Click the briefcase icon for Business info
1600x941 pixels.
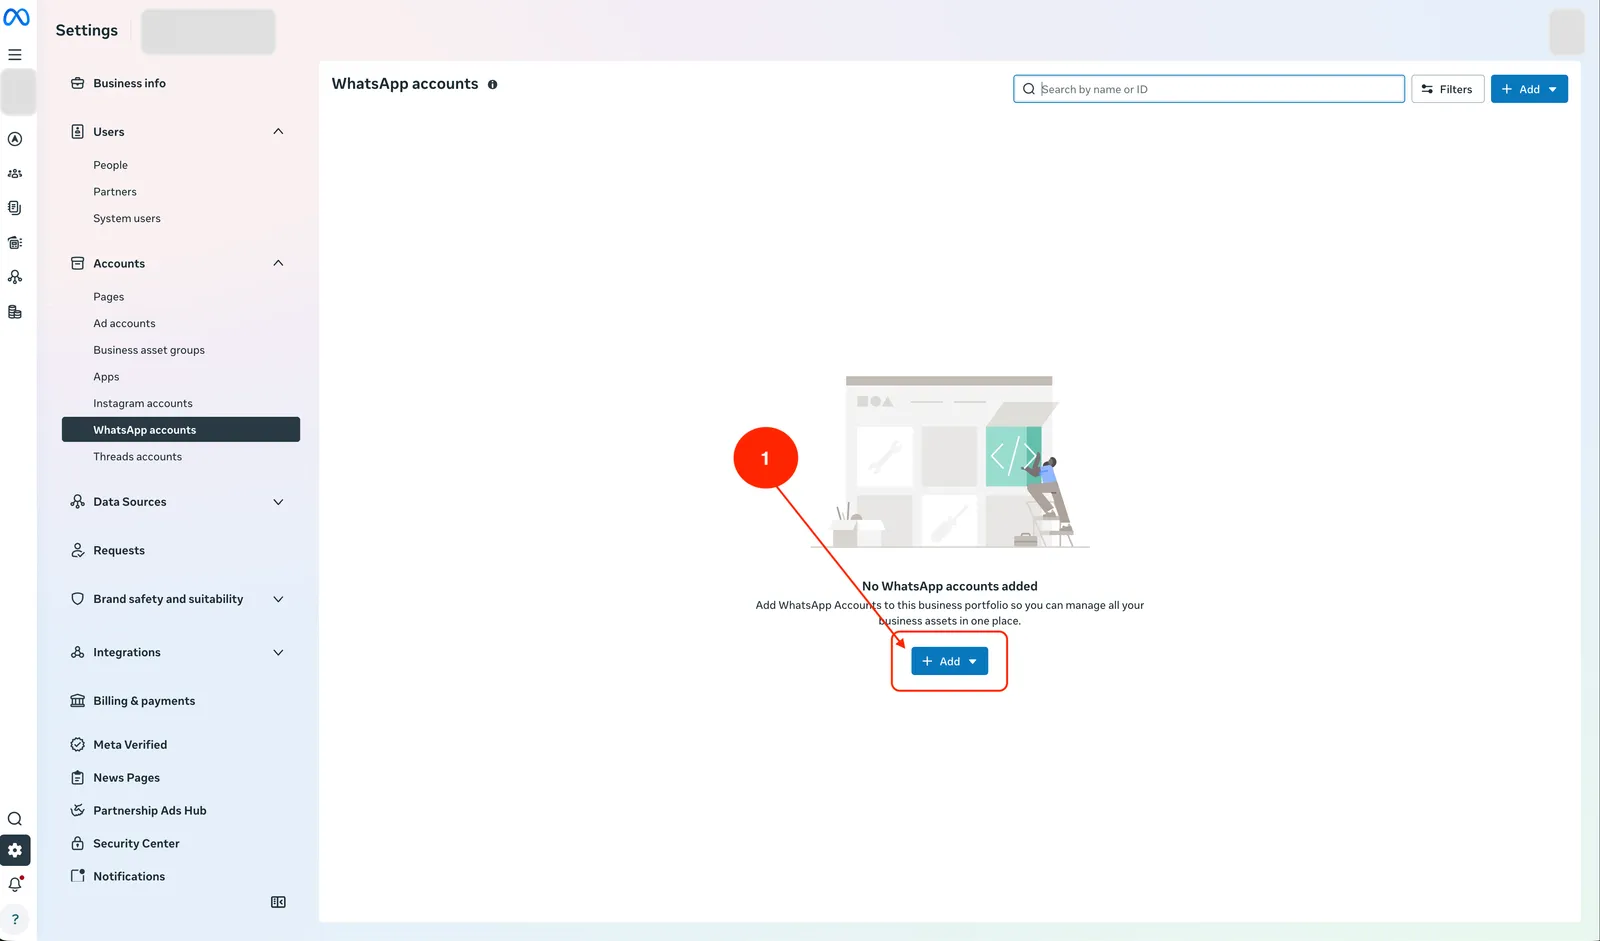point(77,83)
